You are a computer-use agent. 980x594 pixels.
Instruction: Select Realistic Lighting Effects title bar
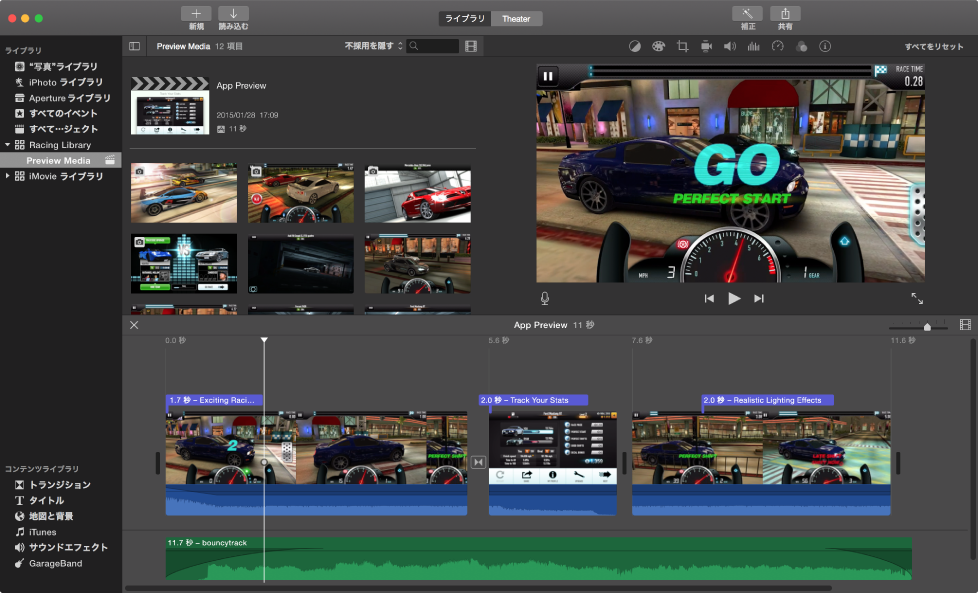pyautogui.click(x=768, y=400)
